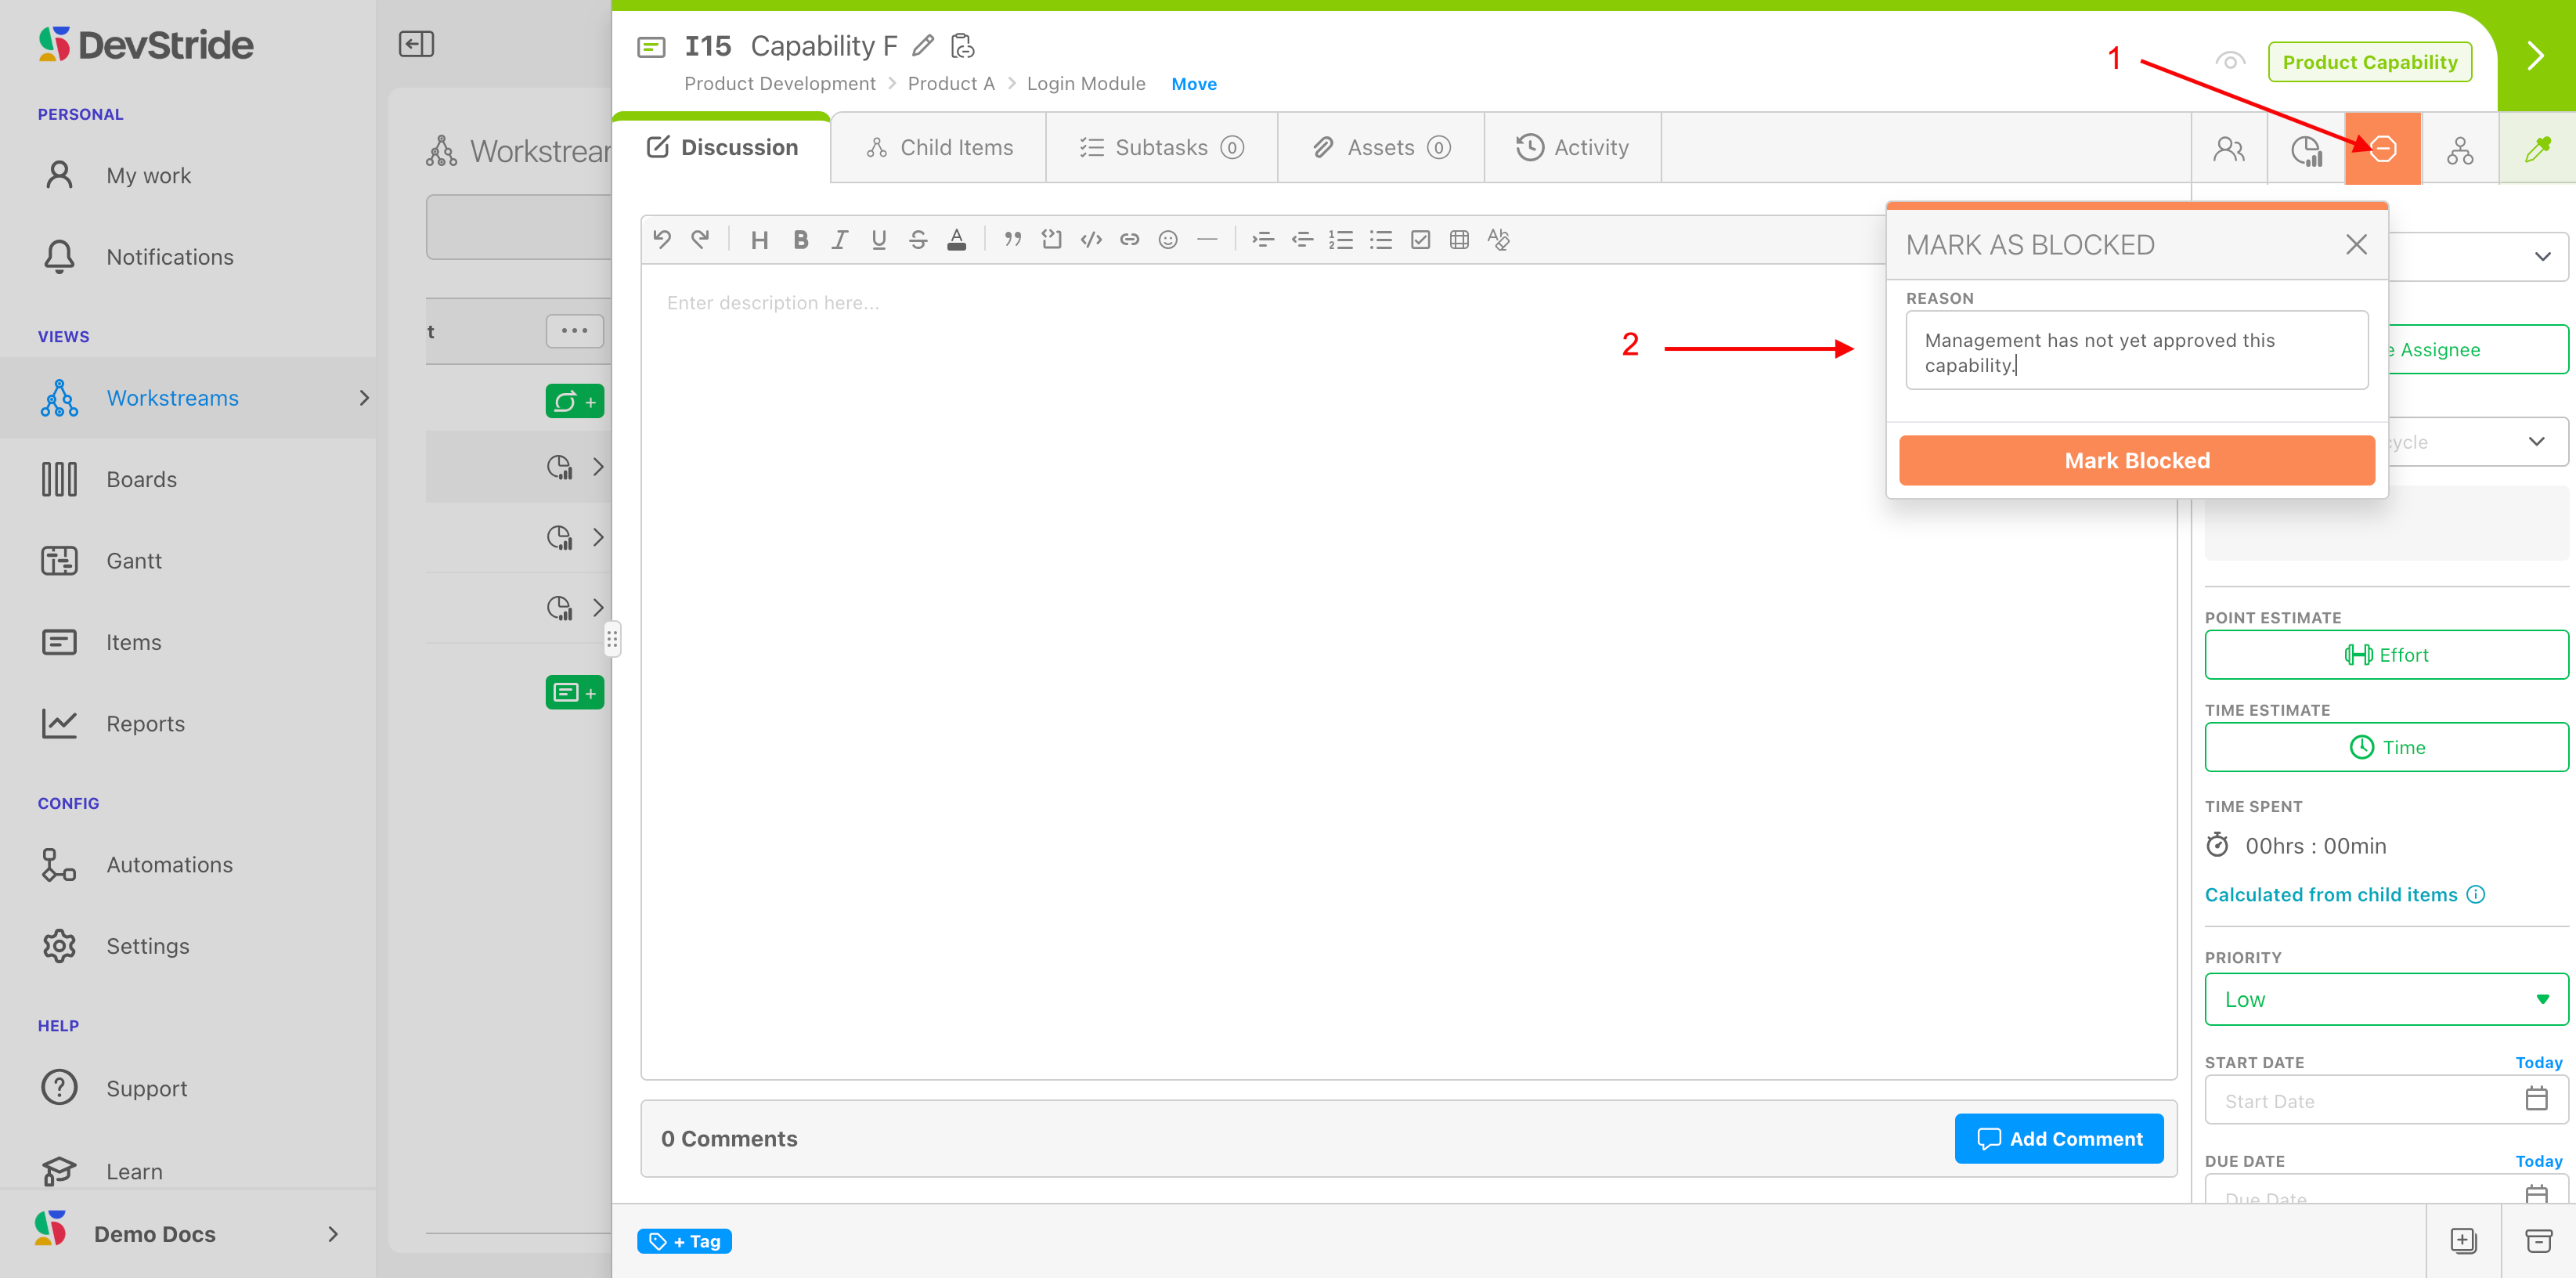Image resolution: width=2576 pixels, height=1278 pixels.
Task: Open the Priority Low dropdown
Action: point(2385,999)
